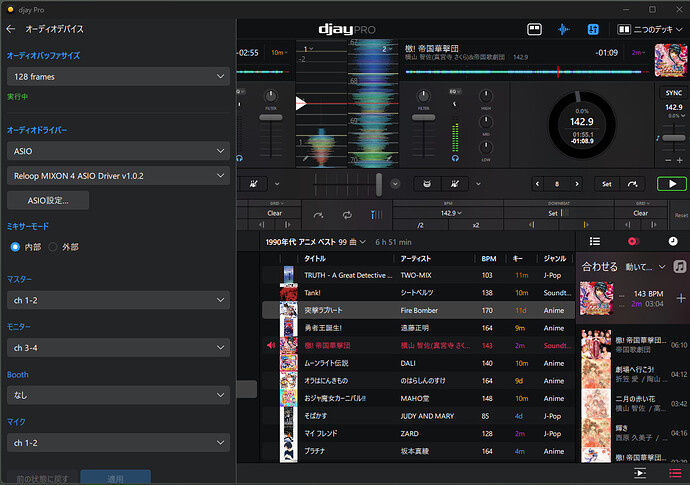Select the JUDY AND MARY そばかす track
The width and height of the screenshot is (690, 485).
point(418,416)
